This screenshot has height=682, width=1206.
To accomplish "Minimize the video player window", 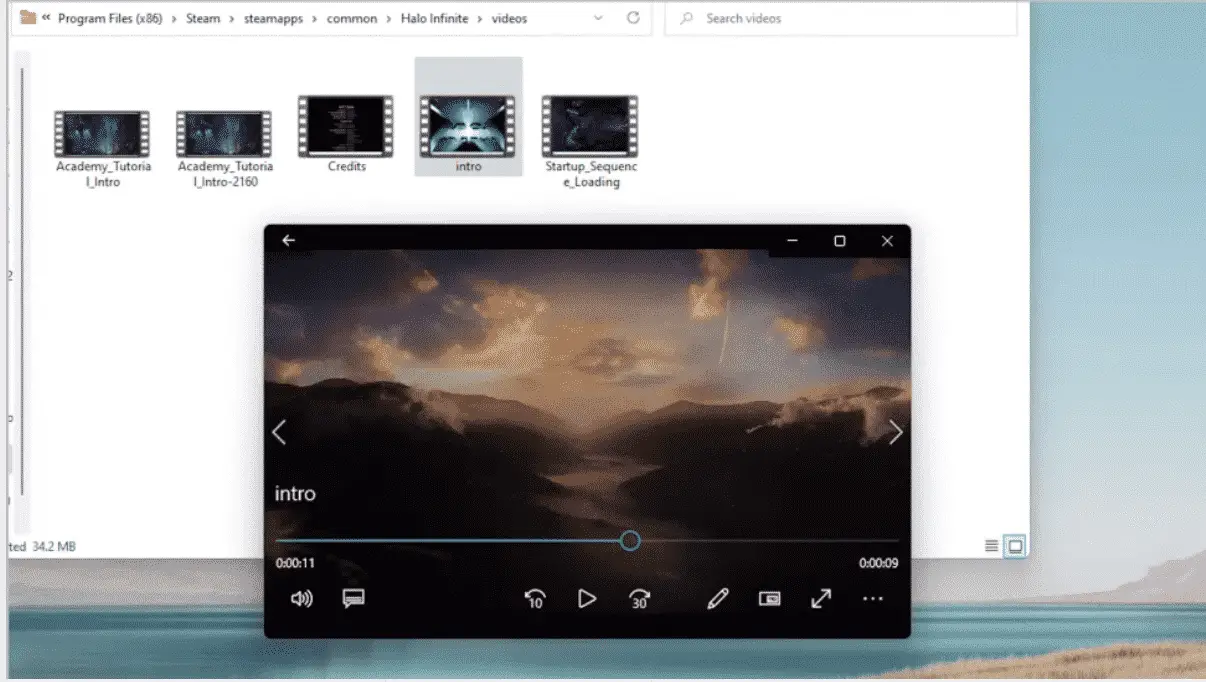I will coord(792,241).
